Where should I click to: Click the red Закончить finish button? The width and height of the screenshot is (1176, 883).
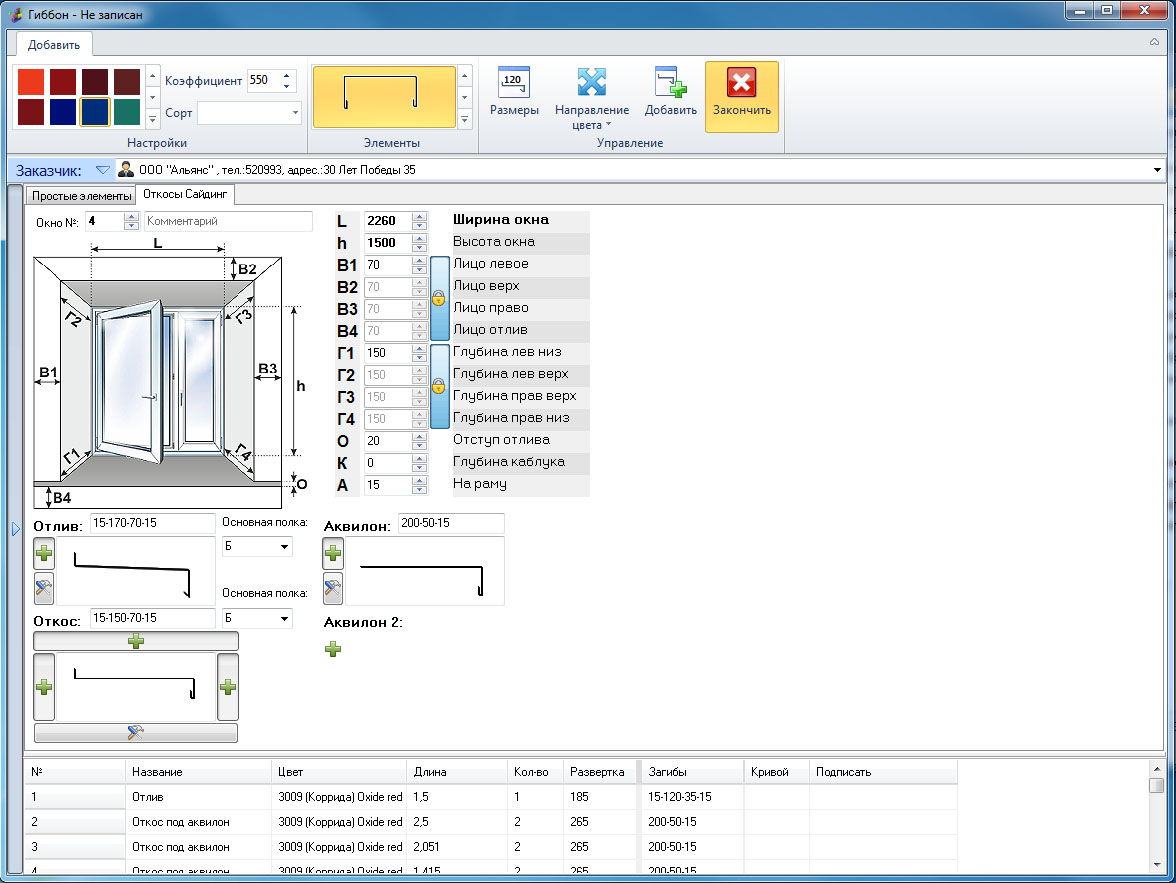(x=741, y=97)
